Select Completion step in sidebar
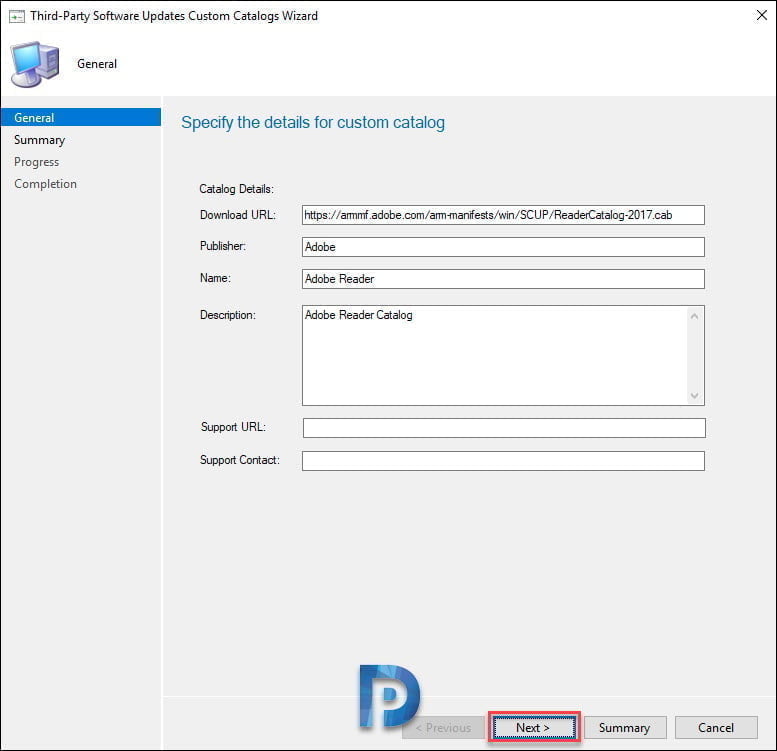The width and height of the screenshot is (777, 751). pos(46,184)
